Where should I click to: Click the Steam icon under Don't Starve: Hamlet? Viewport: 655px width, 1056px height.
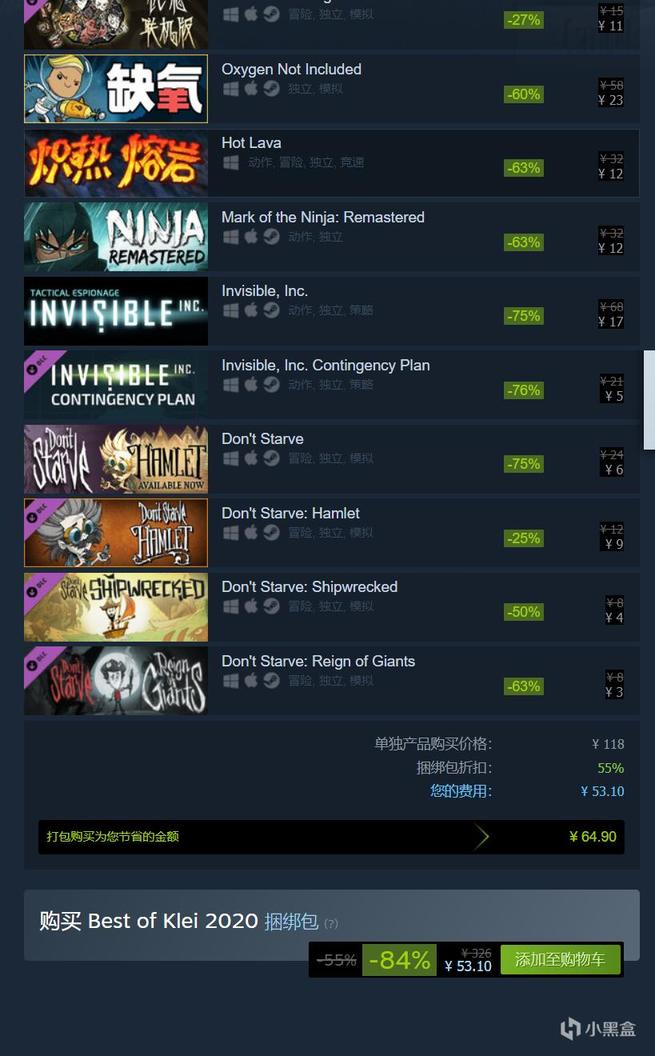pyautogui.click(x=271, y=533)
